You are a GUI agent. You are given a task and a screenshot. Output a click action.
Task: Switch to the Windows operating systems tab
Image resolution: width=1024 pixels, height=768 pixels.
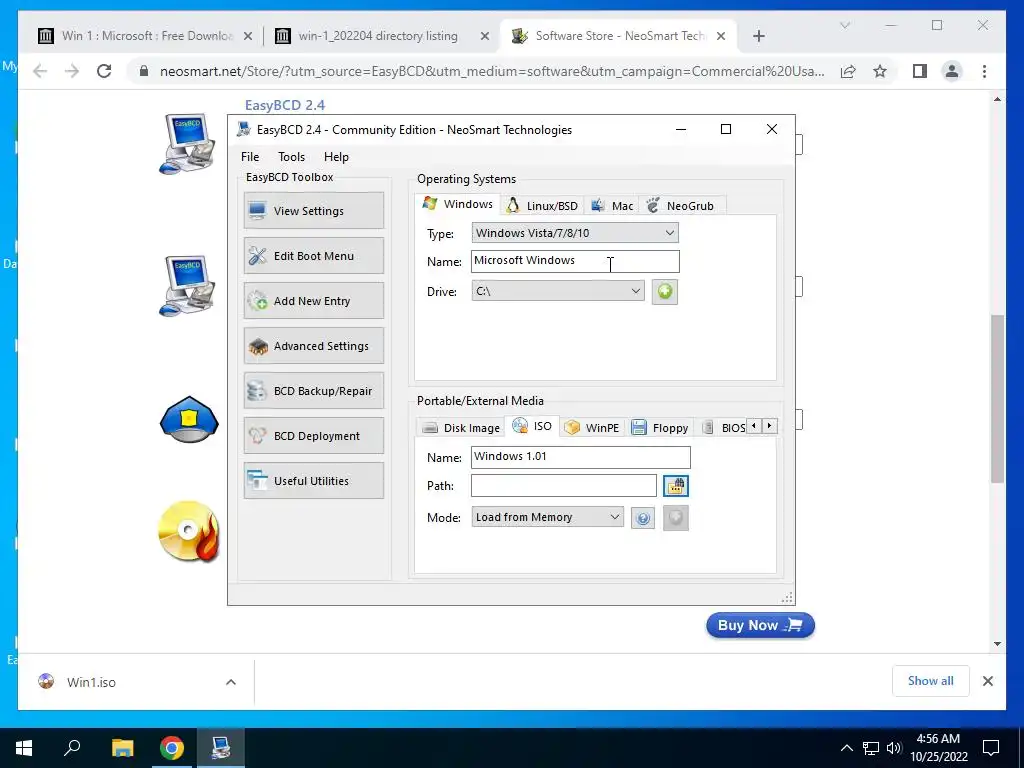point(458,204)
